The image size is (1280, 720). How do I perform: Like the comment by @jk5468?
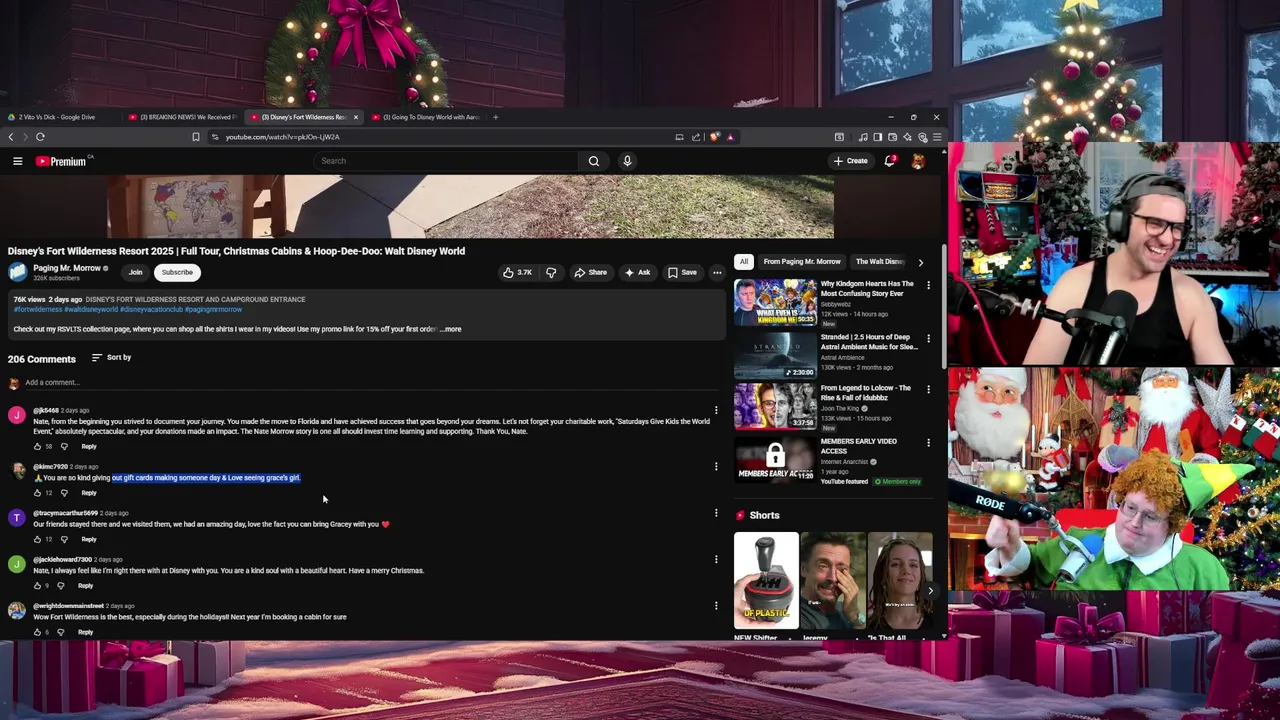pyautogui.click(x=38, y=446)
